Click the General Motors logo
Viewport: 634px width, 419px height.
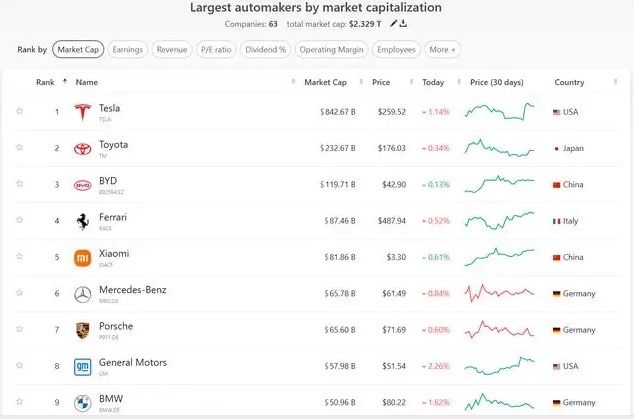tap(82, 367)
